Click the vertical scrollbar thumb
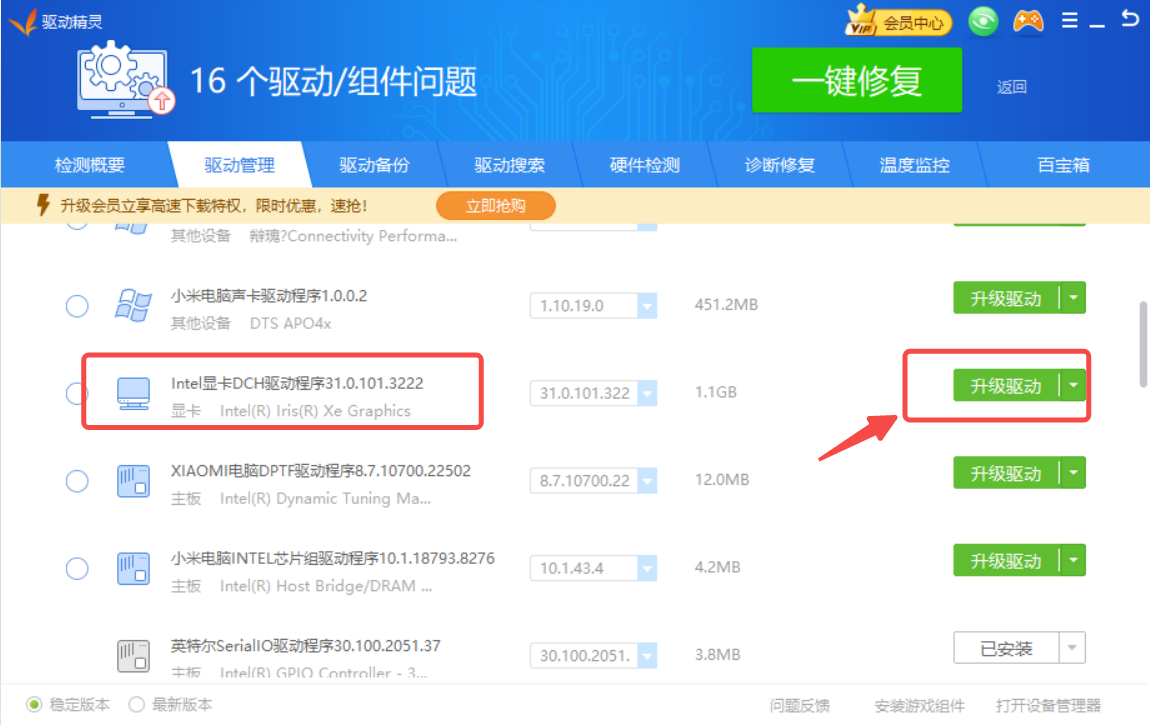Screen dimensions: 1150x725 (x=1143, y=343)
